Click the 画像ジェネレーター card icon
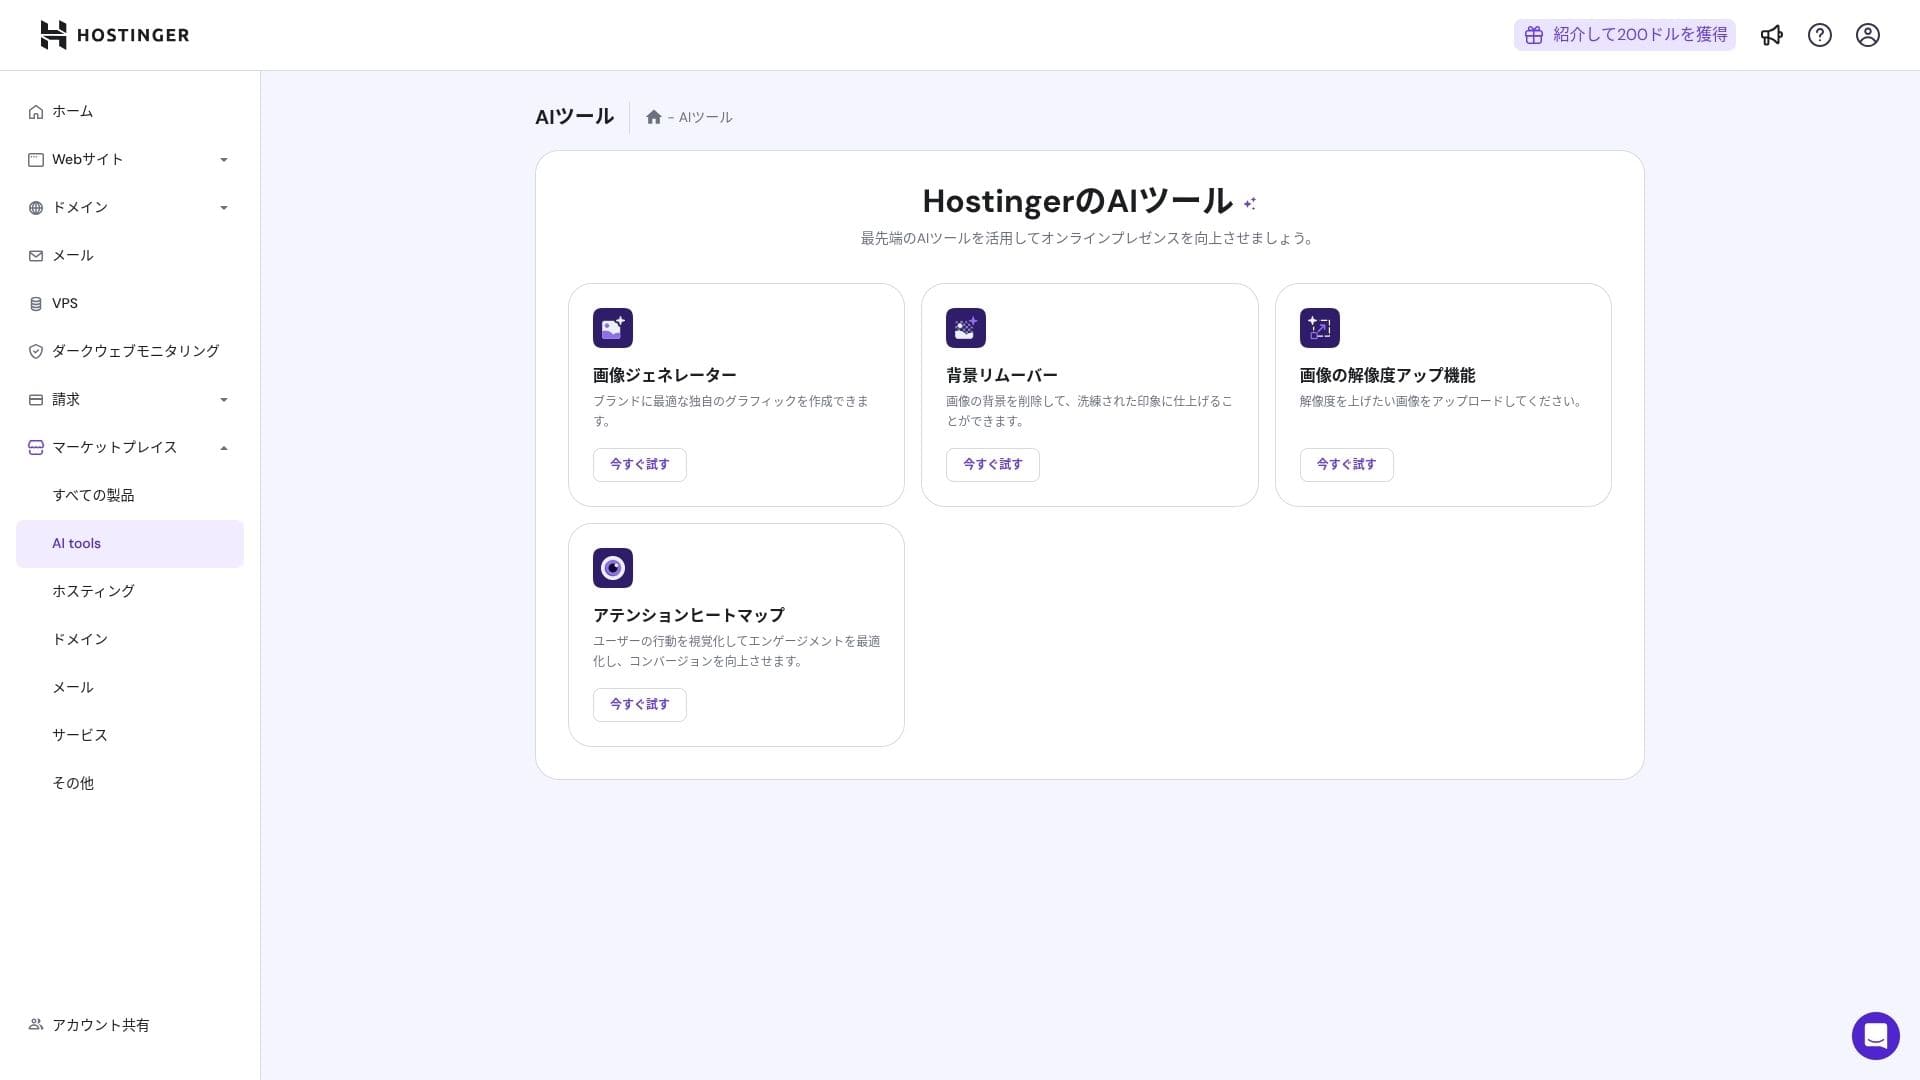1920x1080 pixels. [612, 328]
